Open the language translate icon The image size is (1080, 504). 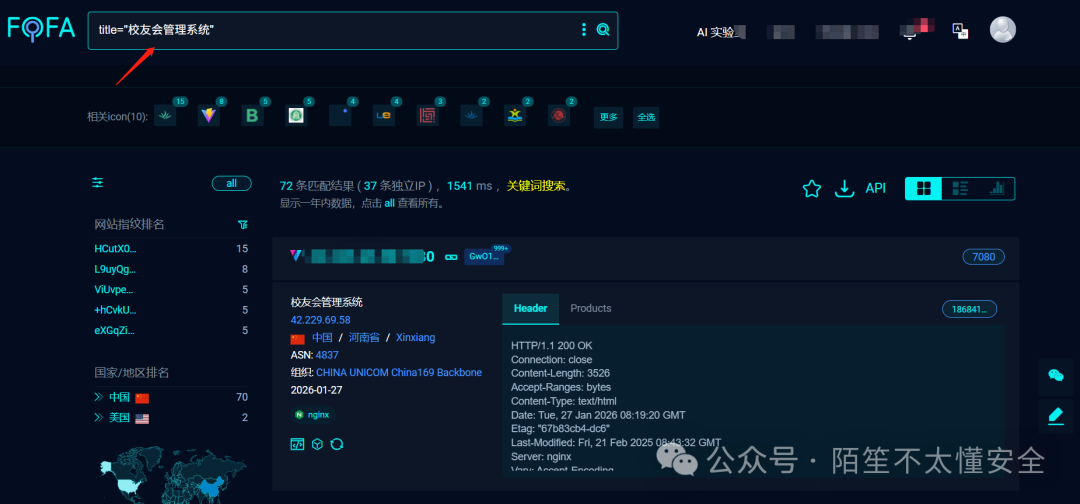pyautogui.click(x=959, y=30)
